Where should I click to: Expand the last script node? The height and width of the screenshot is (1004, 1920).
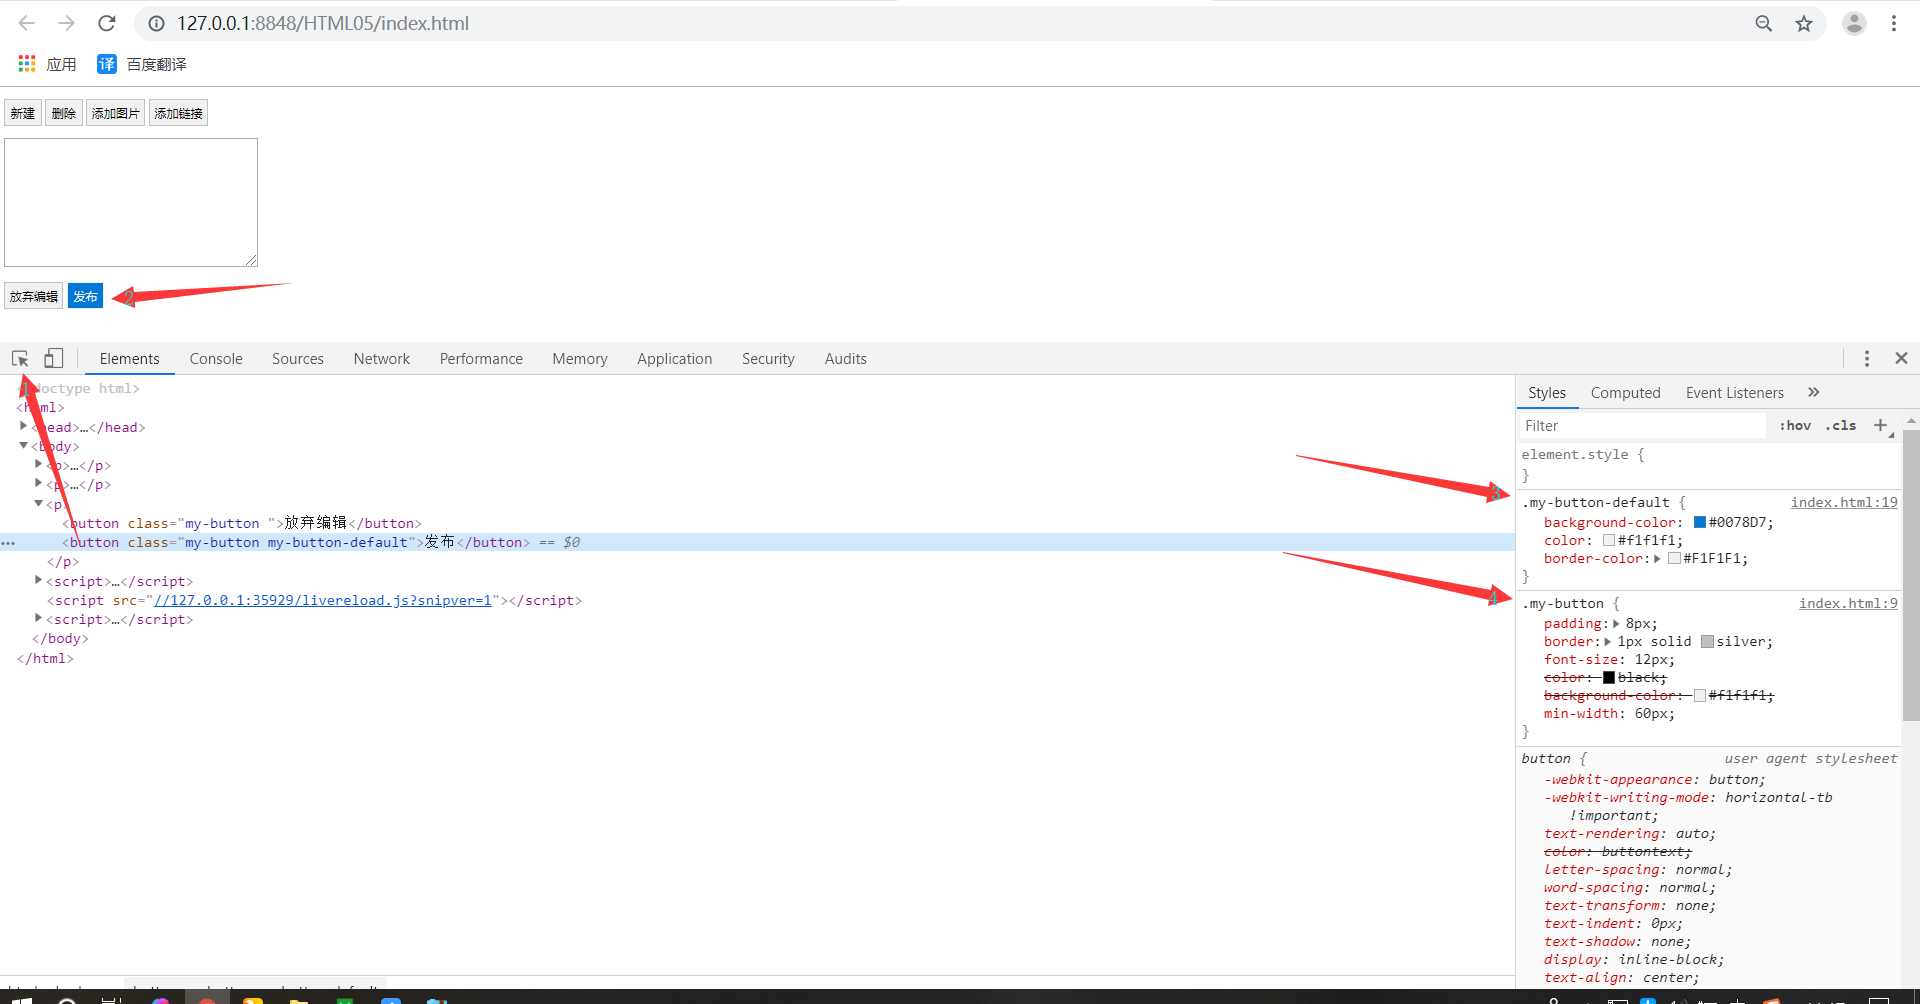click(x=39, y=618)
